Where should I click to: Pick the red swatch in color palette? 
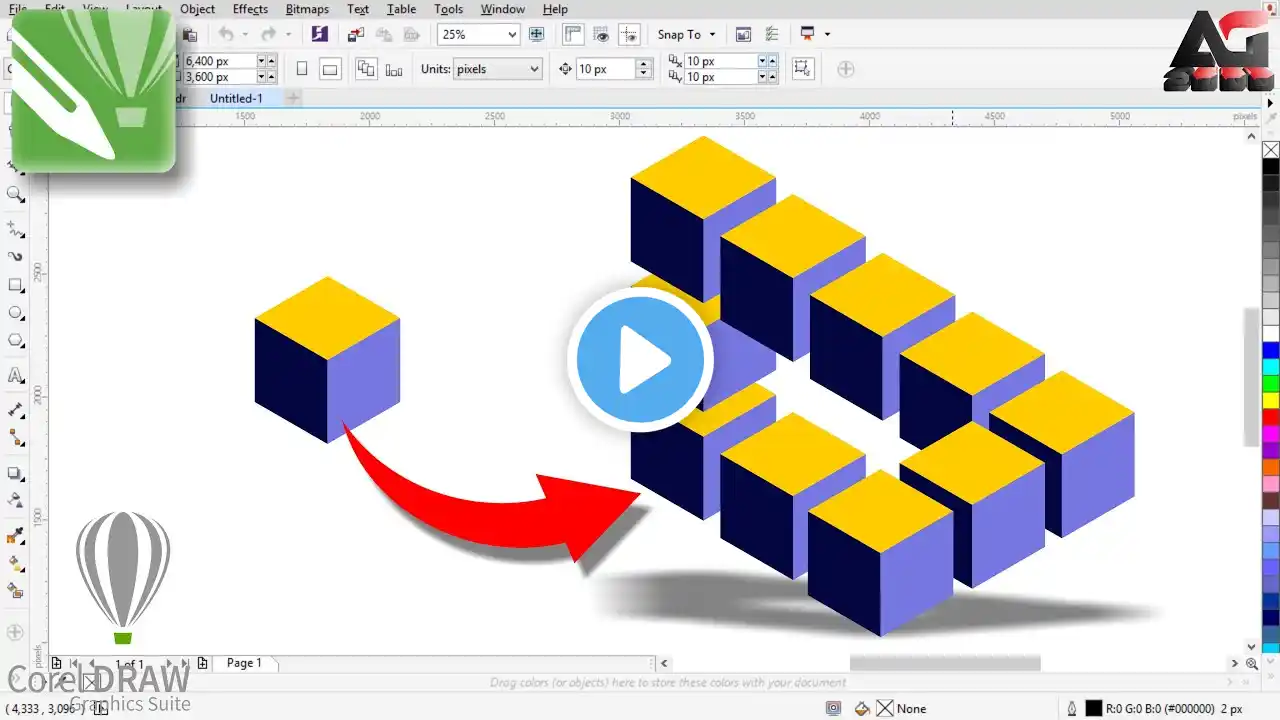click(x=1270, y=417)
